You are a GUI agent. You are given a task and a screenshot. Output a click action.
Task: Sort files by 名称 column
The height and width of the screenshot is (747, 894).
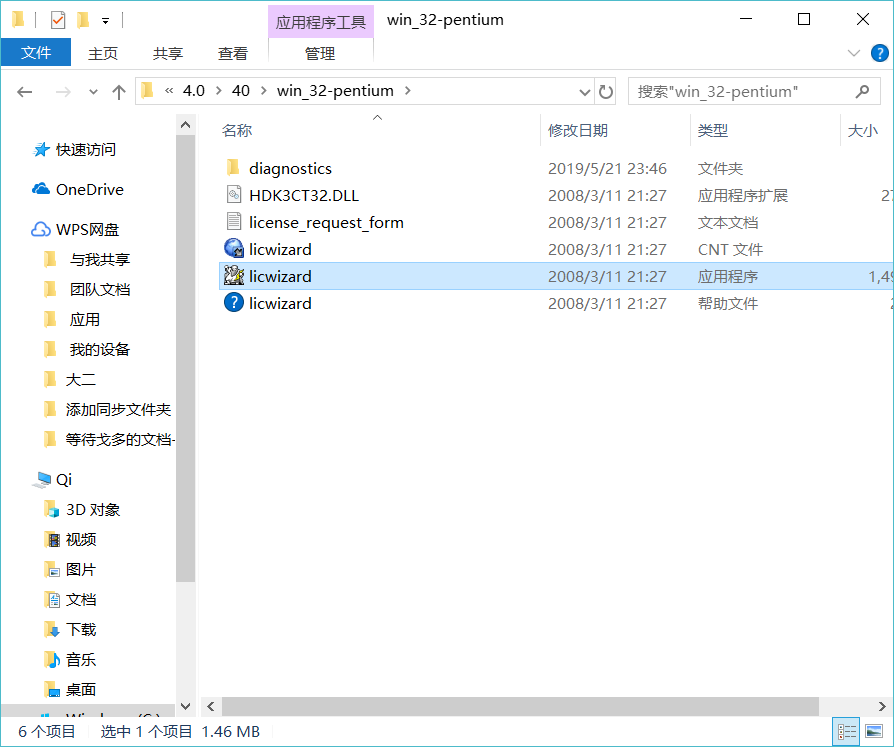(x=237, y=131)
